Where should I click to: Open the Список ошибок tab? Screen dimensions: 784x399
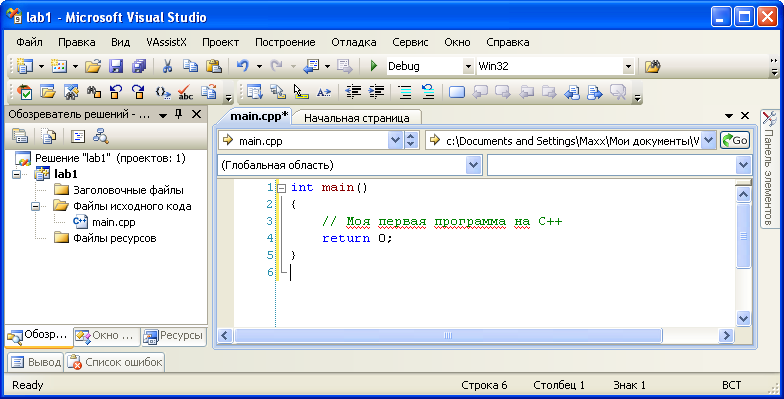(x=115, y=362)
